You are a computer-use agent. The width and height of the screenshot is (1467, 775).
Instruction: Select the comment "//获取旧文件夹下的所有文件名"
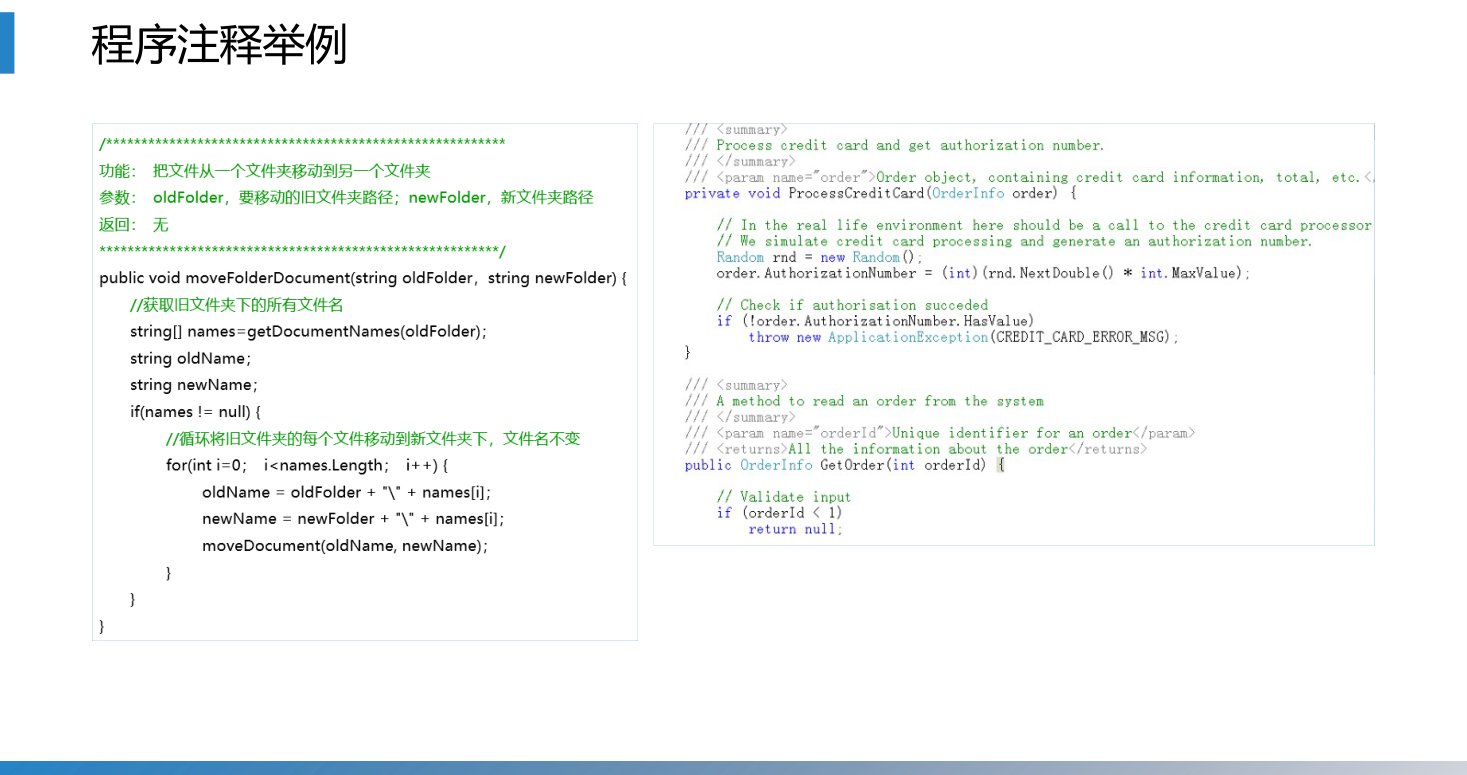(x=237, y=305)
